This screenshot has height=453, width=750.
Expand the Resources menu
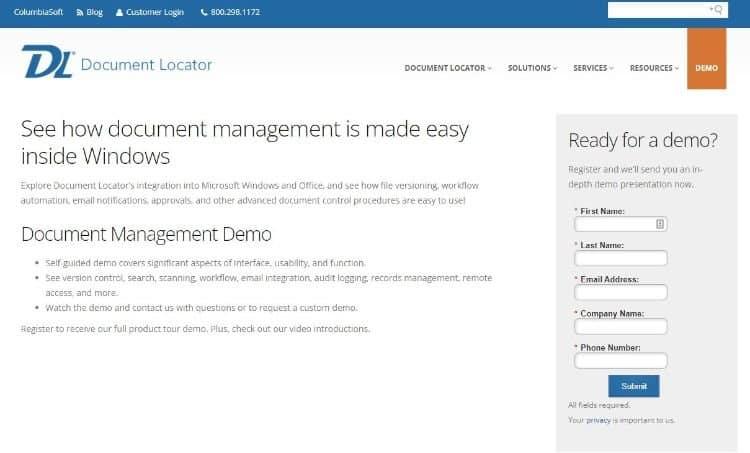click(x=654, y=68)
